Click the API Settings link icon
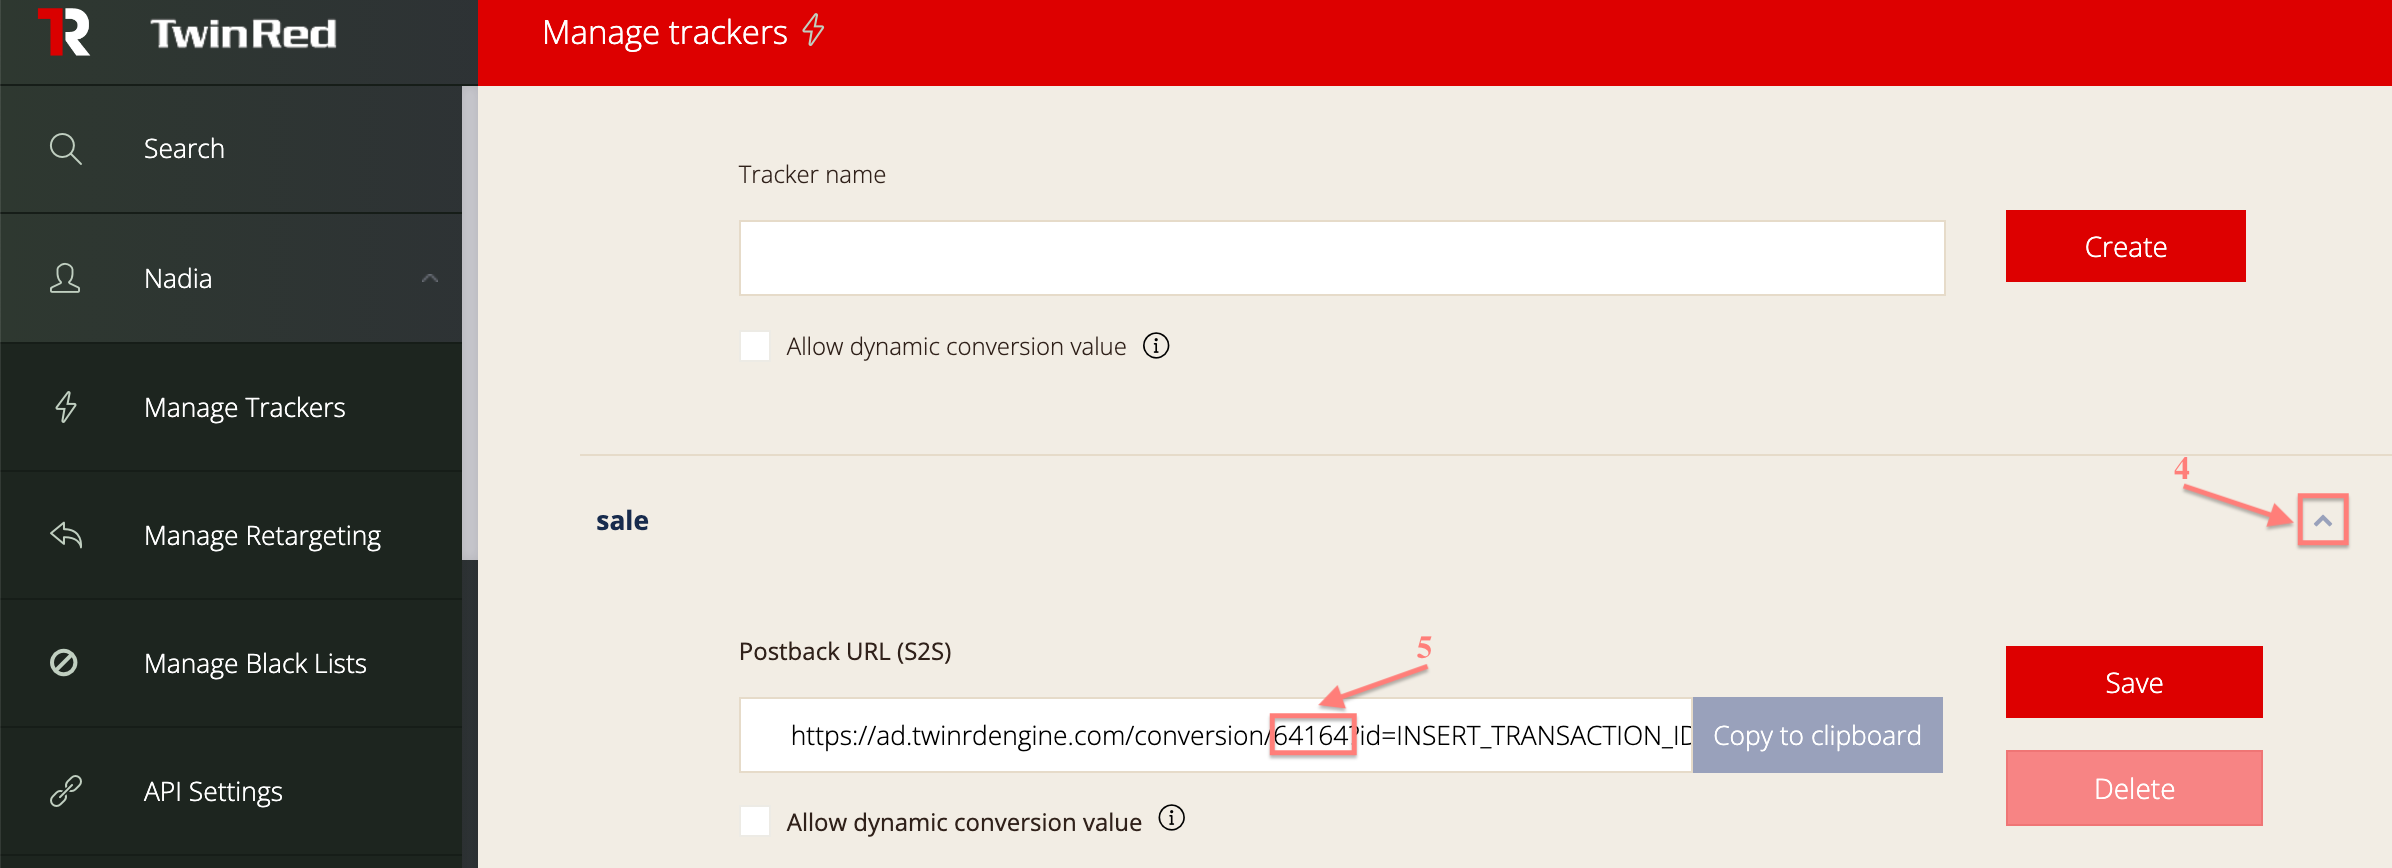2392x868 pixels. tap(66, 791)
